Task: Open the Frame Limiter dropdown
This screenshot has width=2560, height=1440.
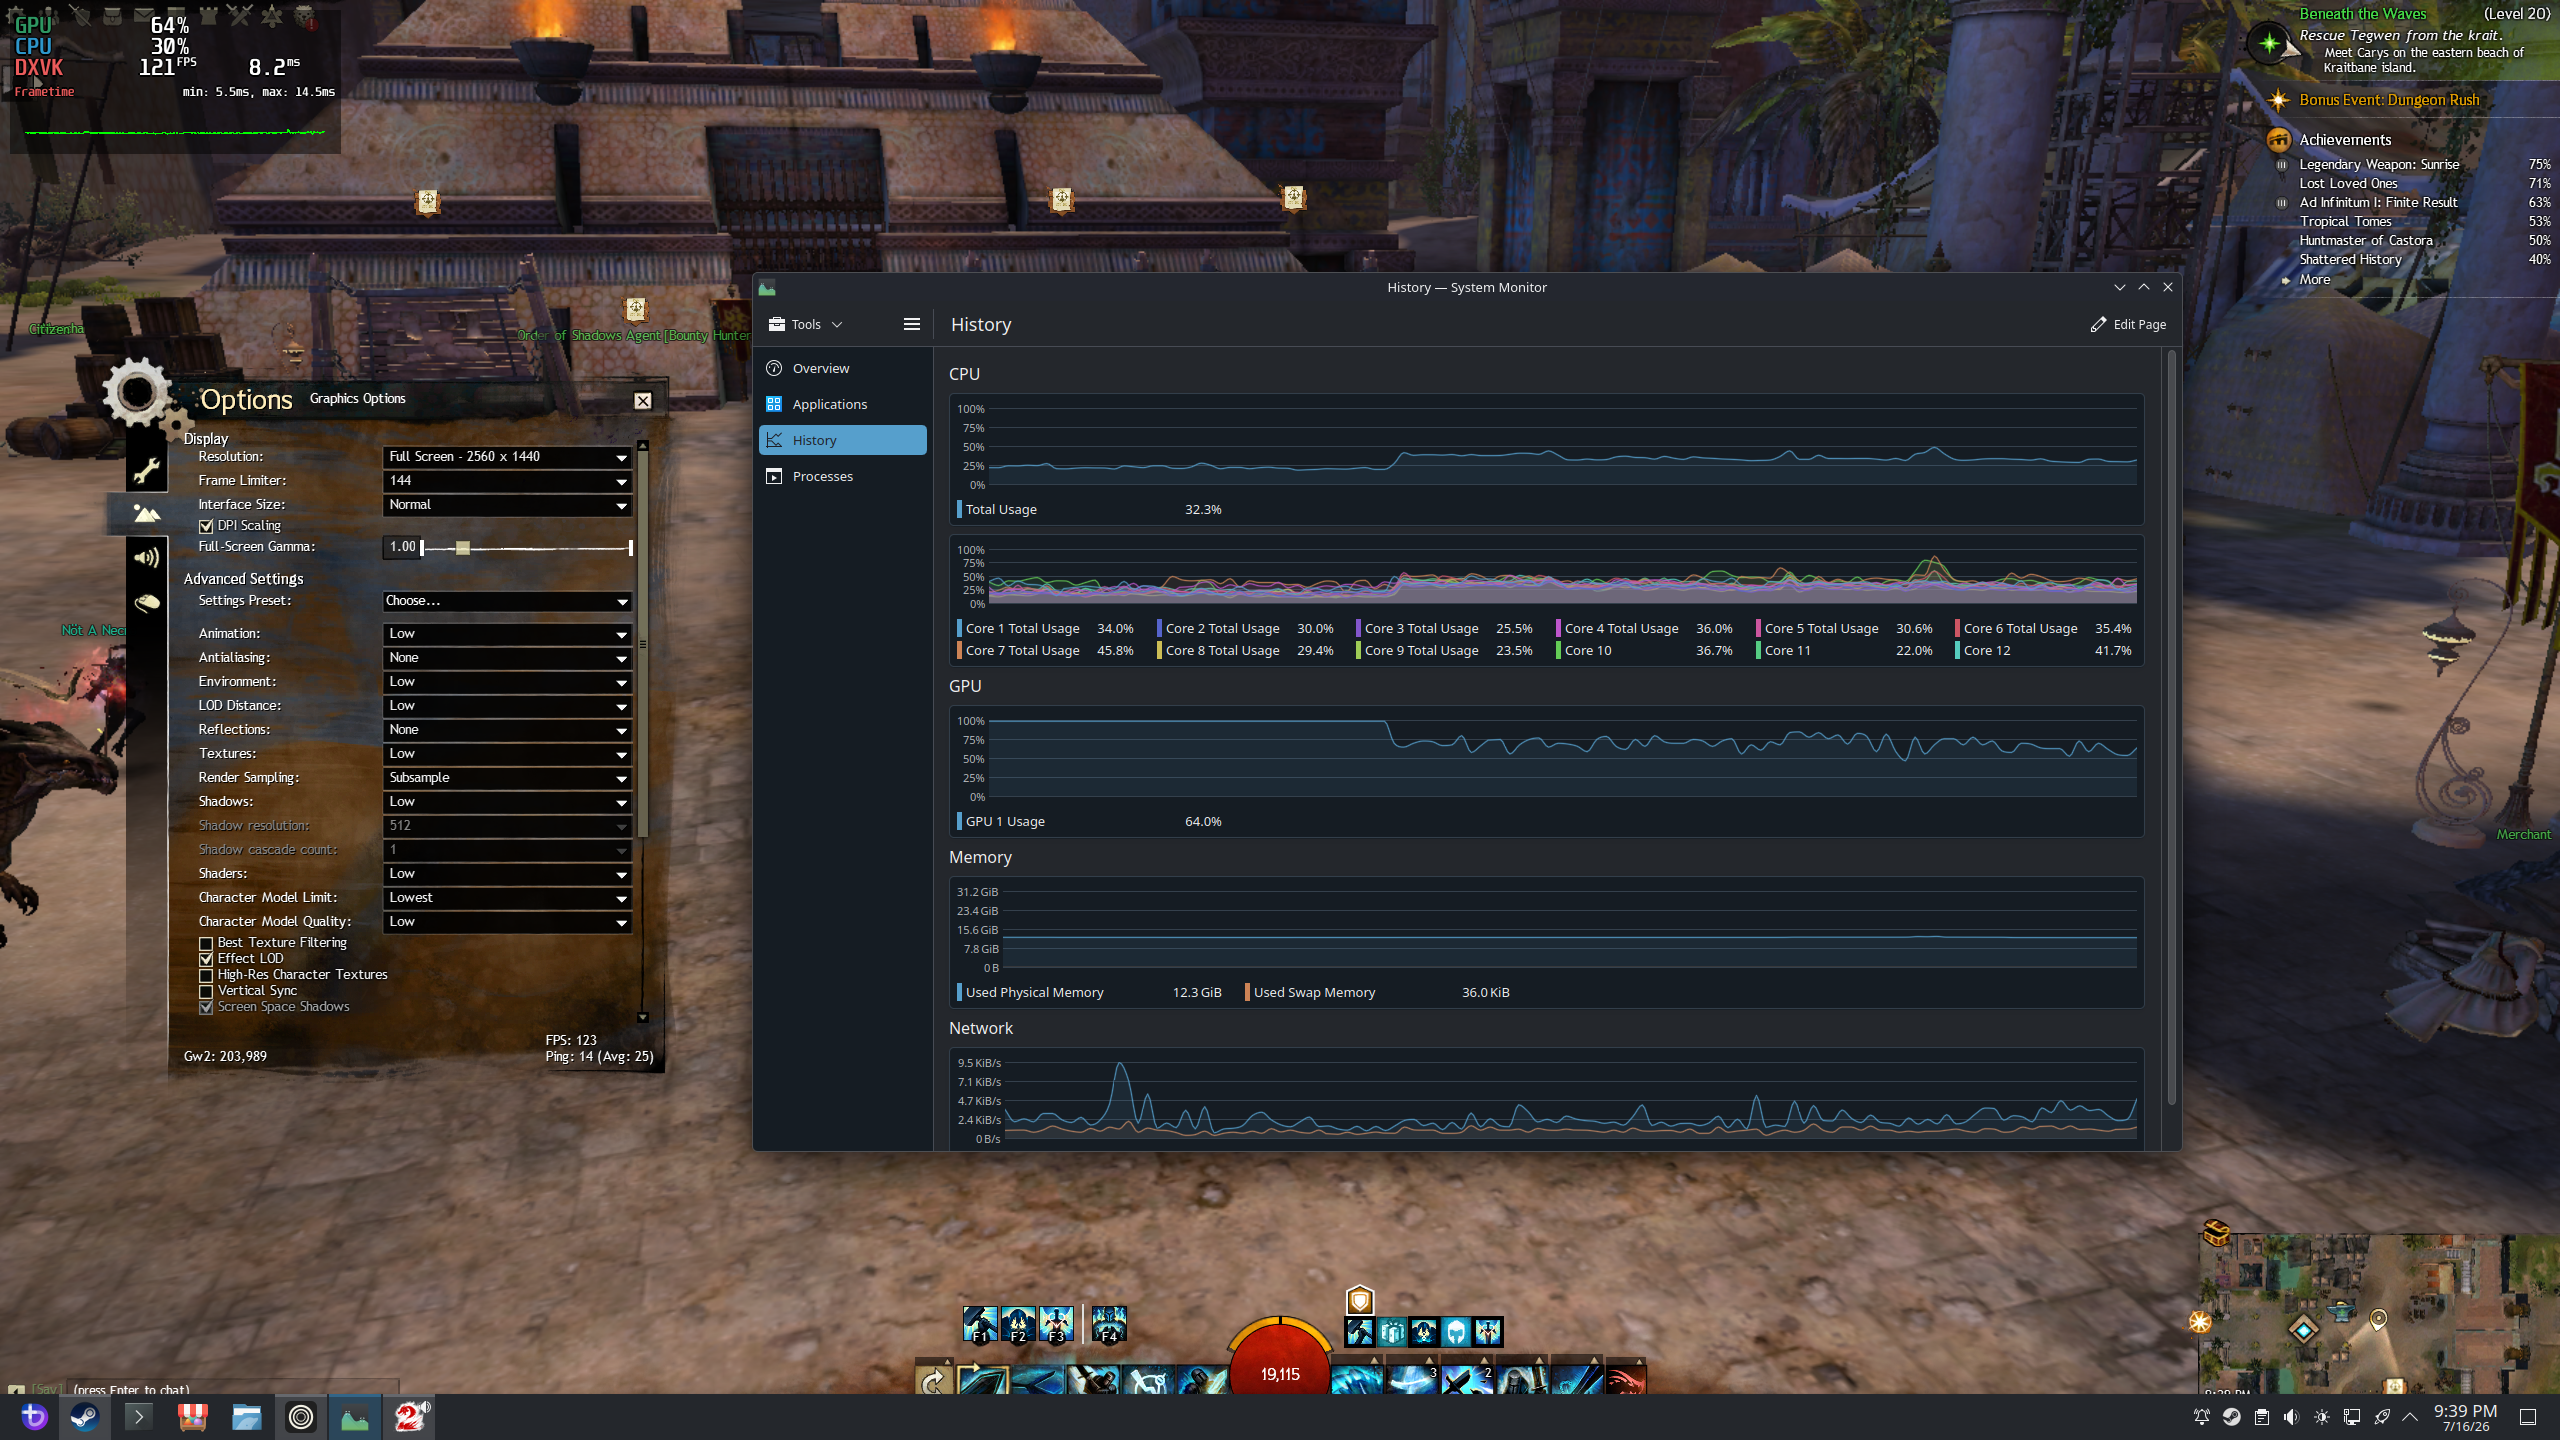Action: tap(507, 481)
